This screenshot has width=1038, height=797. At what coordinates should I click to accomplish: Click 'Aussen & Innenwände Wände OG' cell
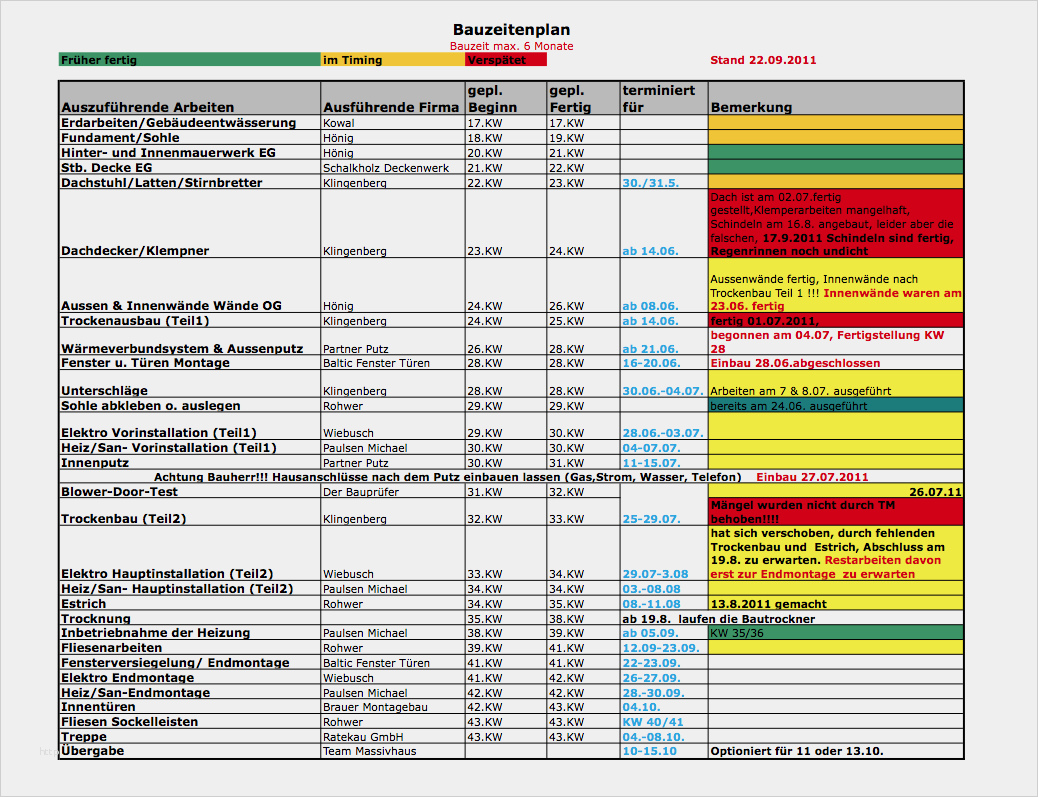[189, 285]
